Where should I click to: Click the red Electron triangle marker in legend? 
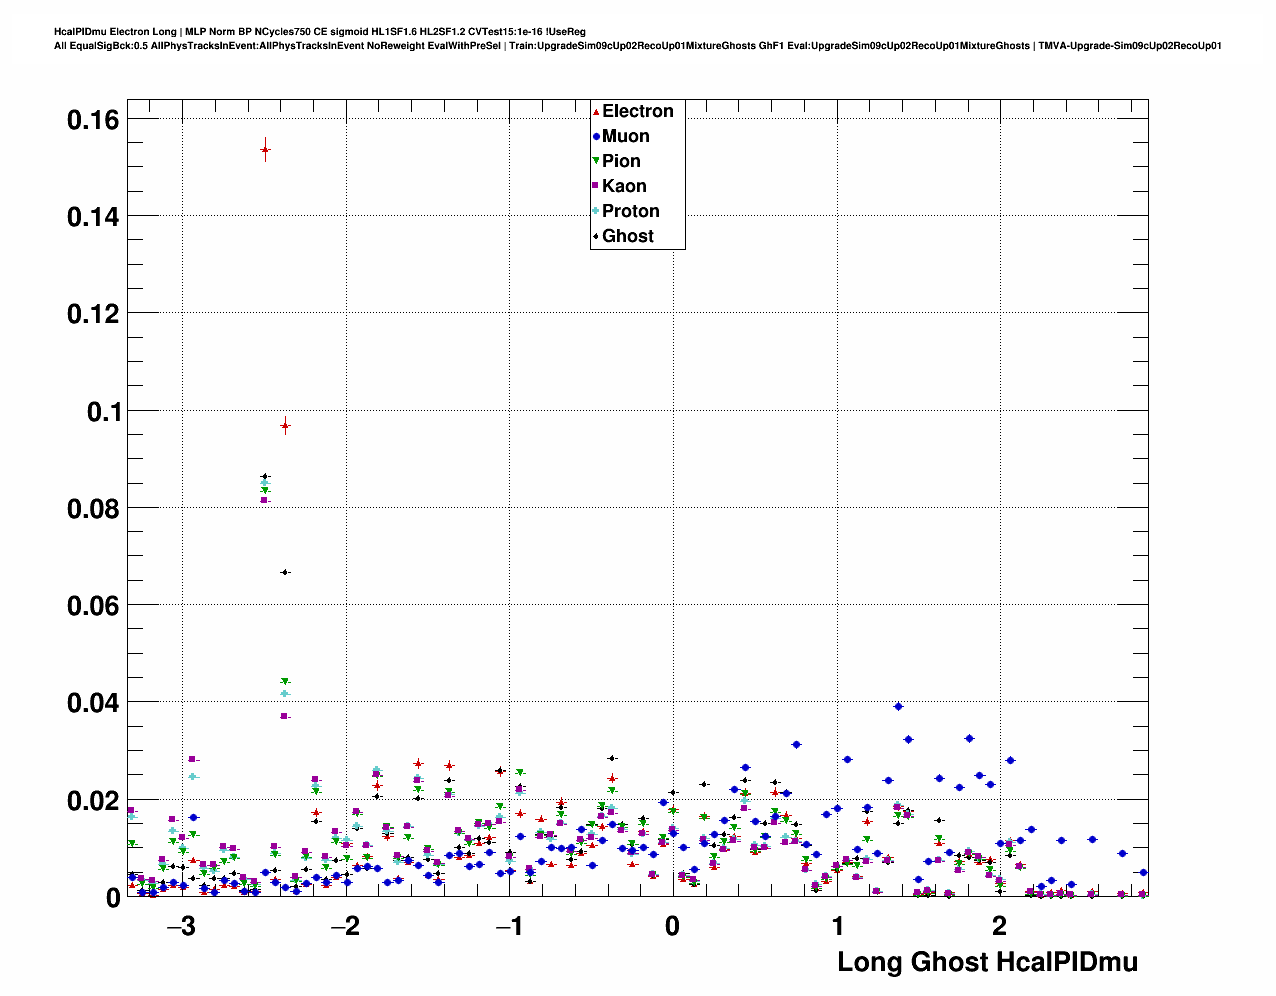(x=596, y=112)
